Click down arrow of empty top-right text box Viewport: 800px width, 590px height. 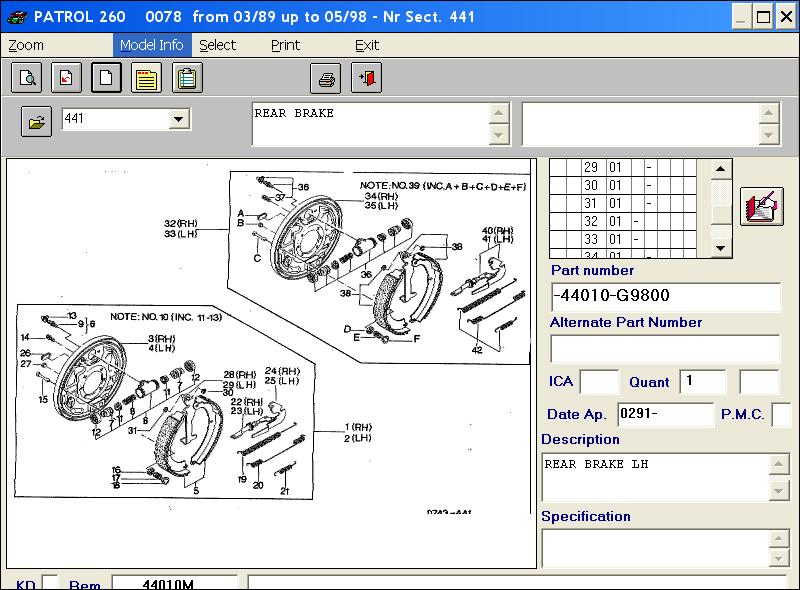[769, 135]
